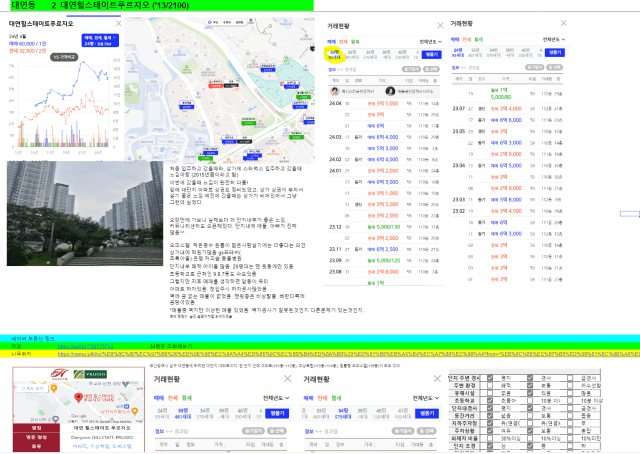Click the Hillstate H logo image
The image size is (640, 454).
pos(60,374)
